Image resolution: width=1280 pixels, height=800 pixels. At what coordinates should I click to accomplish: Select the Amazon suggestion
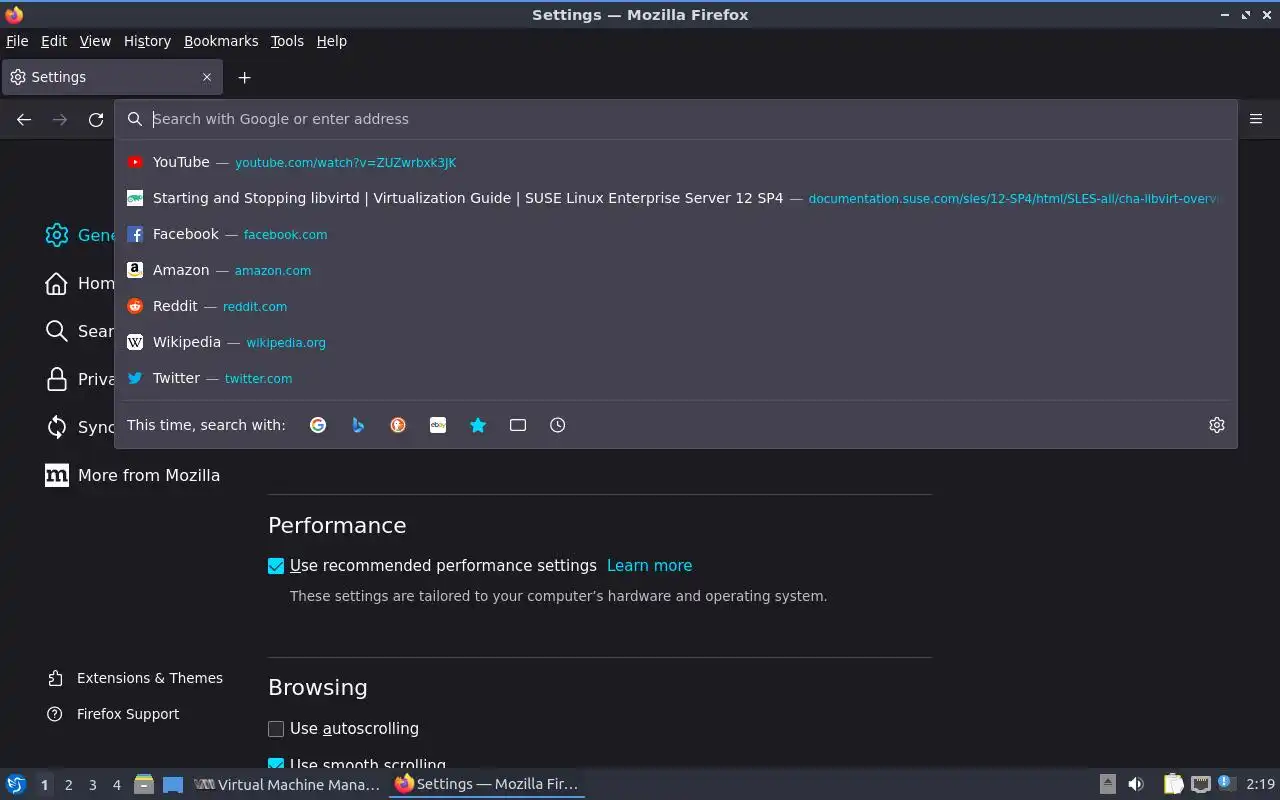(x=676, y=270)
